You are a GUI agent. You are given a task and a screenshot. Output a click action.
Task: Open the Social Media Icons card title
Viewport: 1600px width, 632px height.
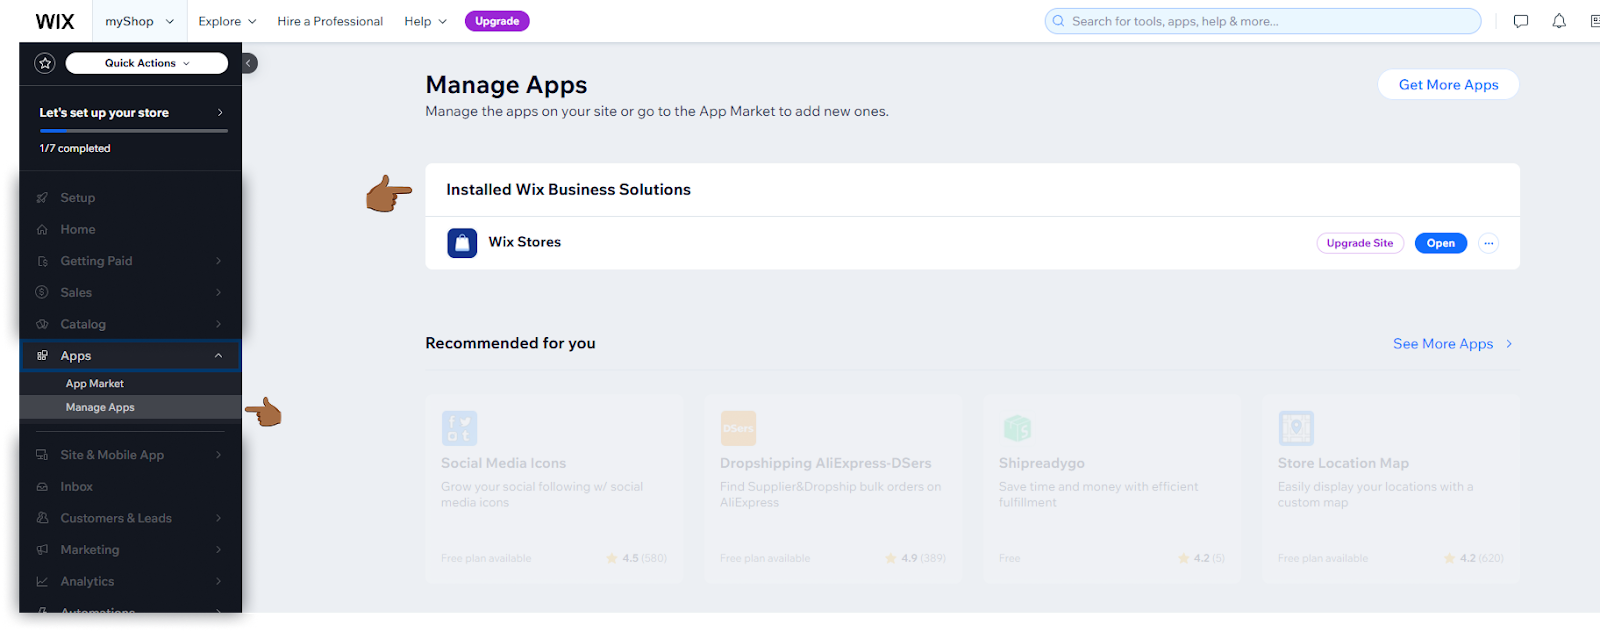[x=503, y=463]
